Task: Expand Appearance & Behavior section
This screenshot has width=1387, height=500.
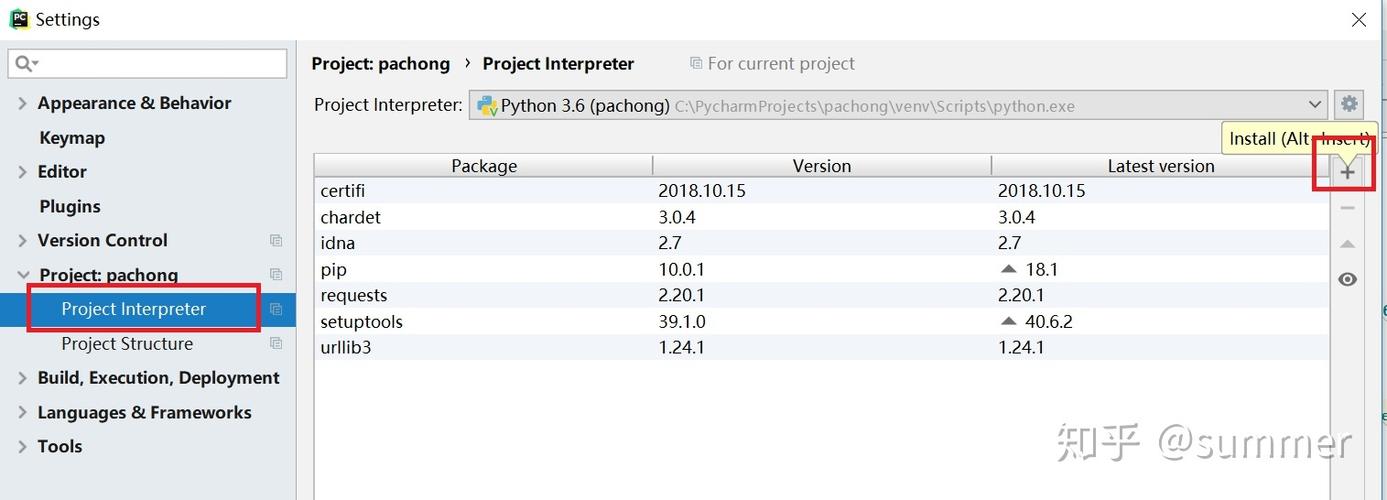Action: 22,103
